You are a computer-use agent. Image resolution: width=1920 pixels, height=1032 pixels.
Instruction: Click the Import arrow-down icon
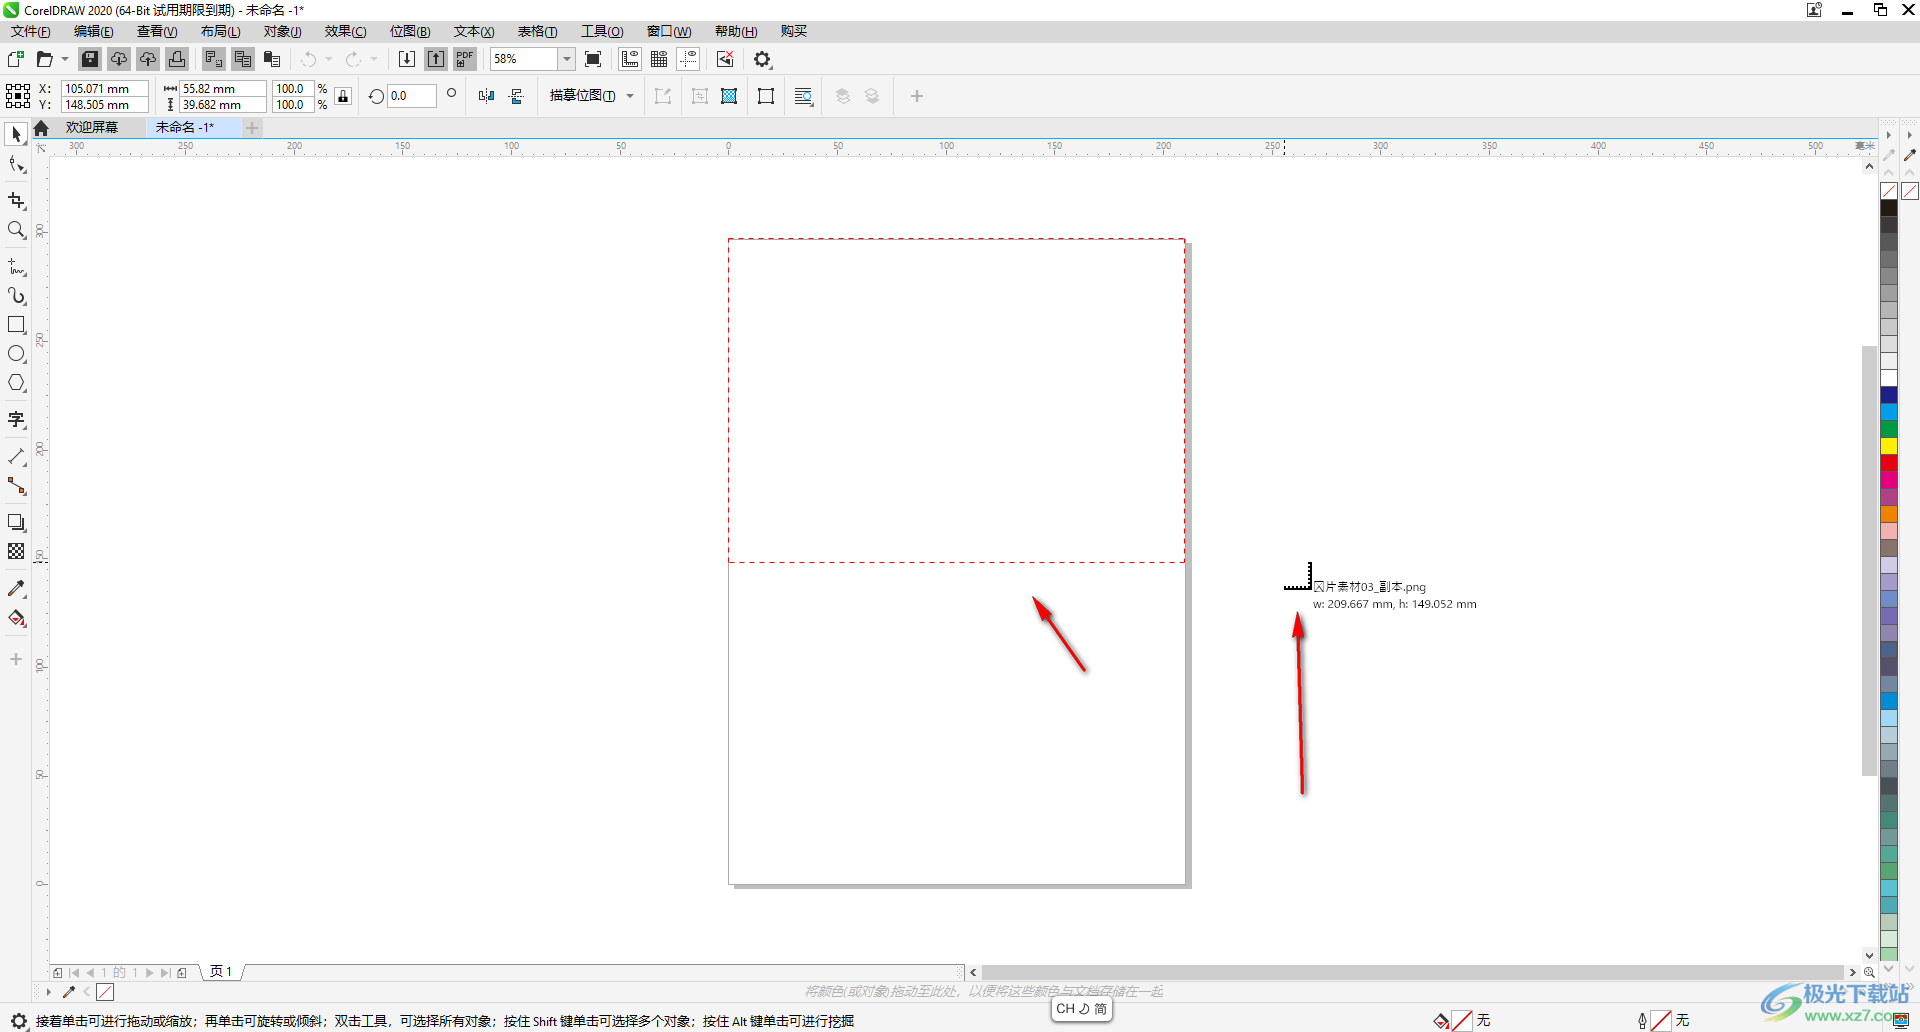tap(407, 59)
